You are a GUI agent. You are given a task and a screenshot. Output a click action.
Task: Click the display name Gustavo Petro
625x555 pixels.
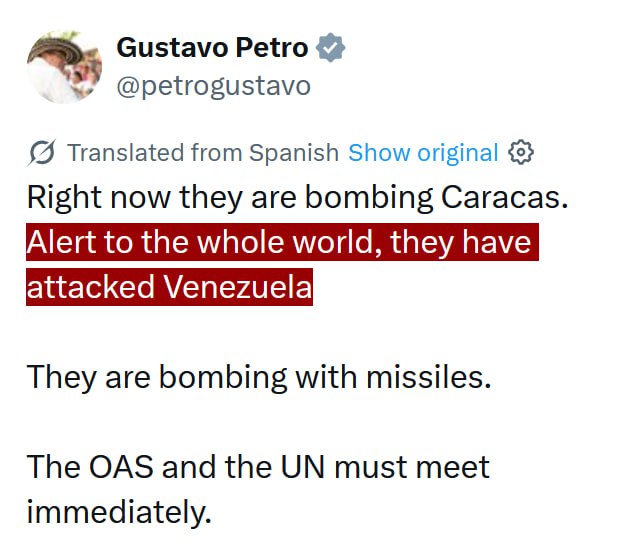212,47
